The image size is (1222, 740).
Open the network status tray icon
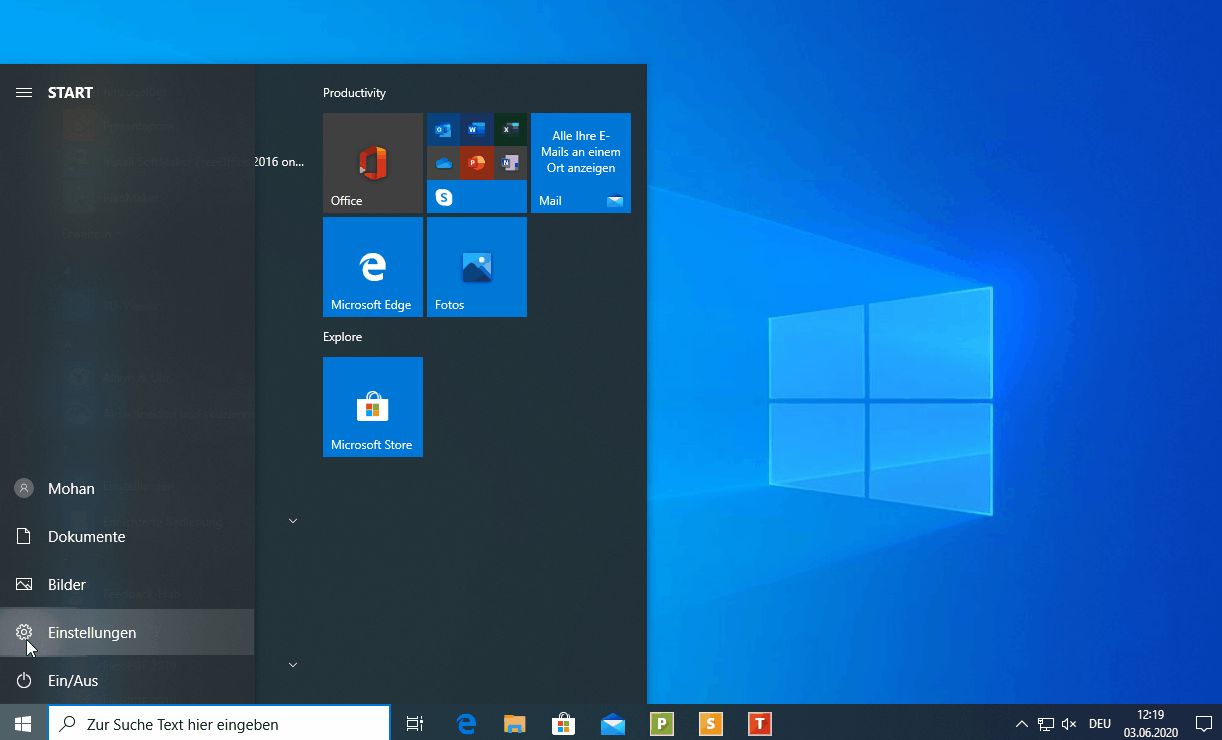pos(1046,723)
